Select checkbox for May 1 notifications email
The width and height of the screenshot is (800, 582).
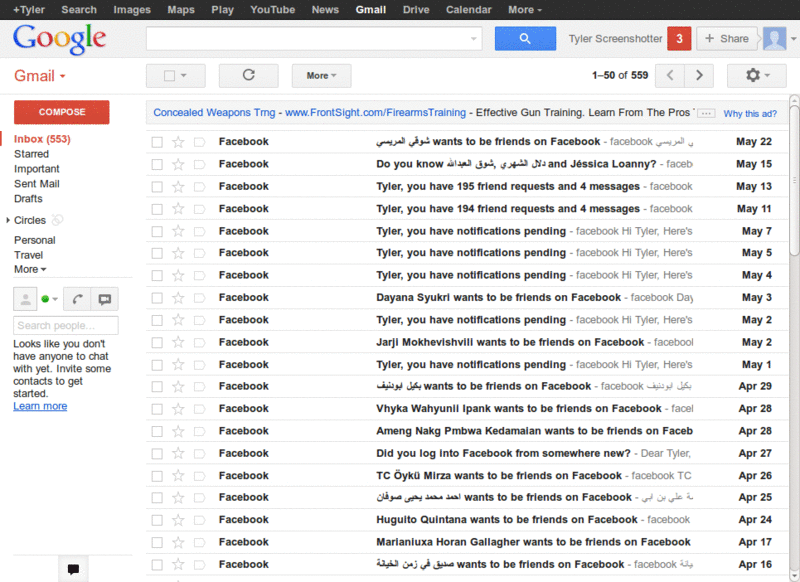click(x=157, y=365)
